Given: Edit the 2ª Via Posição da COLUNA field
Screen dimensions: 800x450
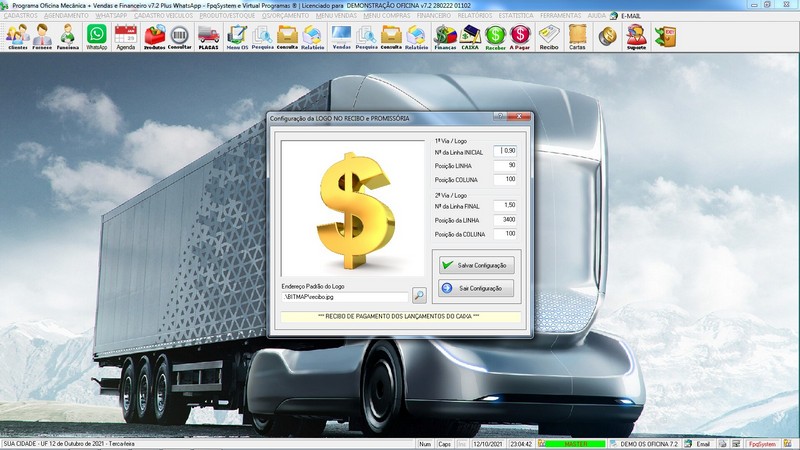Looking at the screenshot, I should 505,234.
